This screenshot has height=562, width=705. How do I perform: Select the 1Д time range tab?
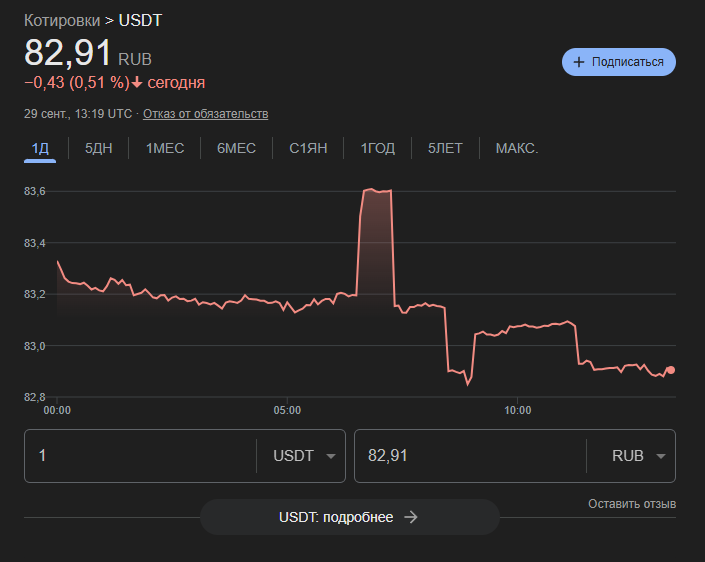tap(40, 148)
